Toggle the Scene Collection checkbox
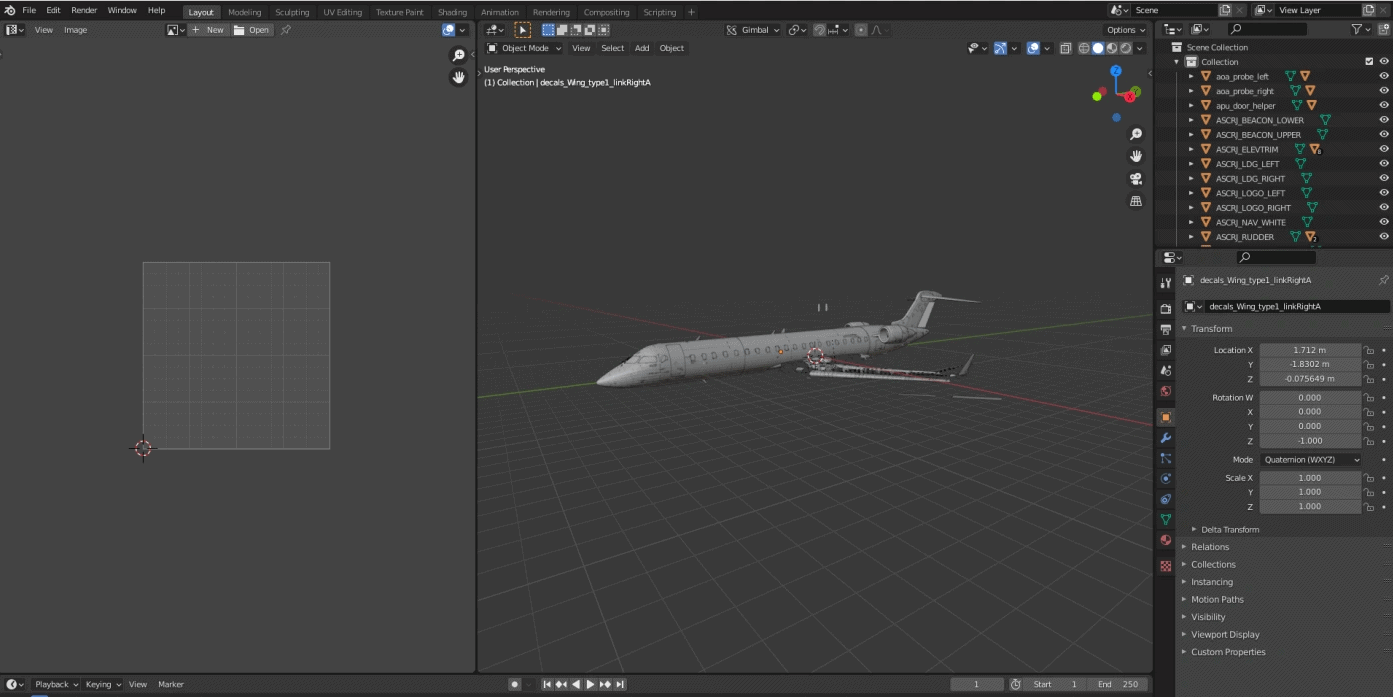Image resolution: width=1393 pixels, height=697 pixels. [x=1368, y=61]
